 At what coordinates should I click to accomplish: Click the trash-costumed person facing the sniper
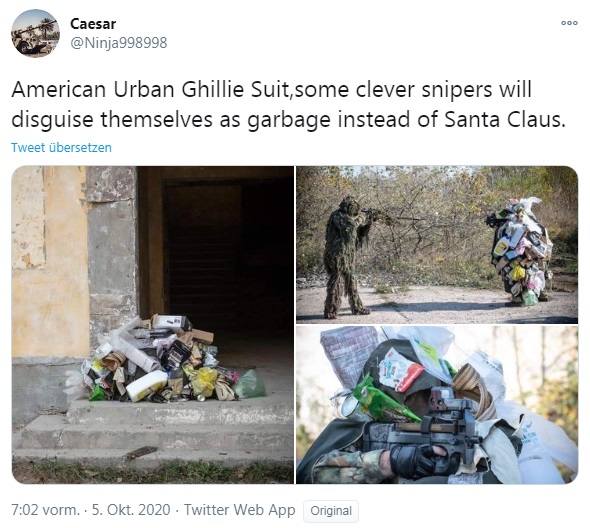520,251
